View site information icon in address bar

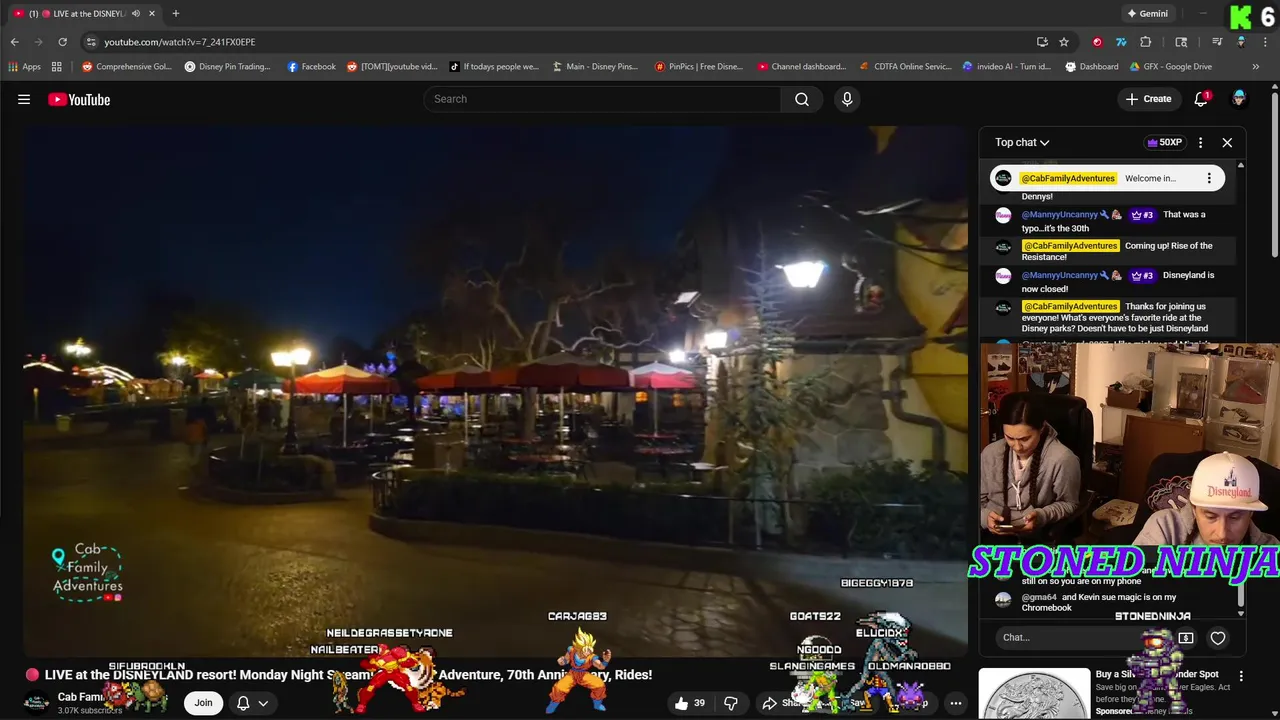[x=91, y=42]
